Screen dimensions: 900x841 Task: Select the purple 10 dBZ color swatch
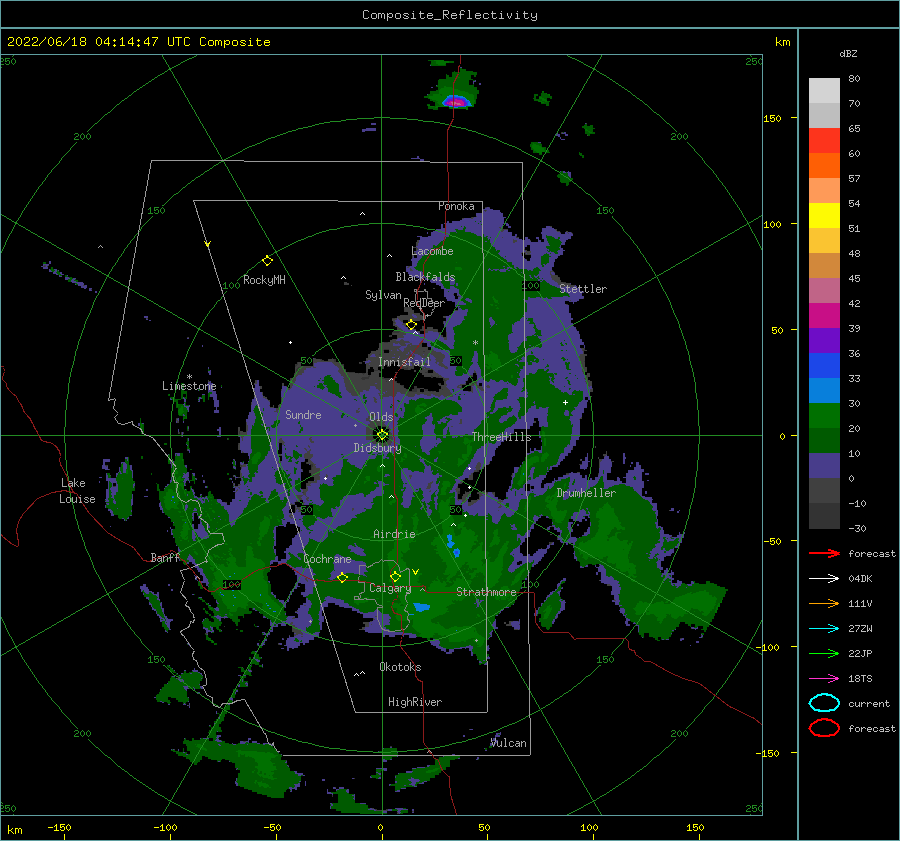(x=824, y=466)
